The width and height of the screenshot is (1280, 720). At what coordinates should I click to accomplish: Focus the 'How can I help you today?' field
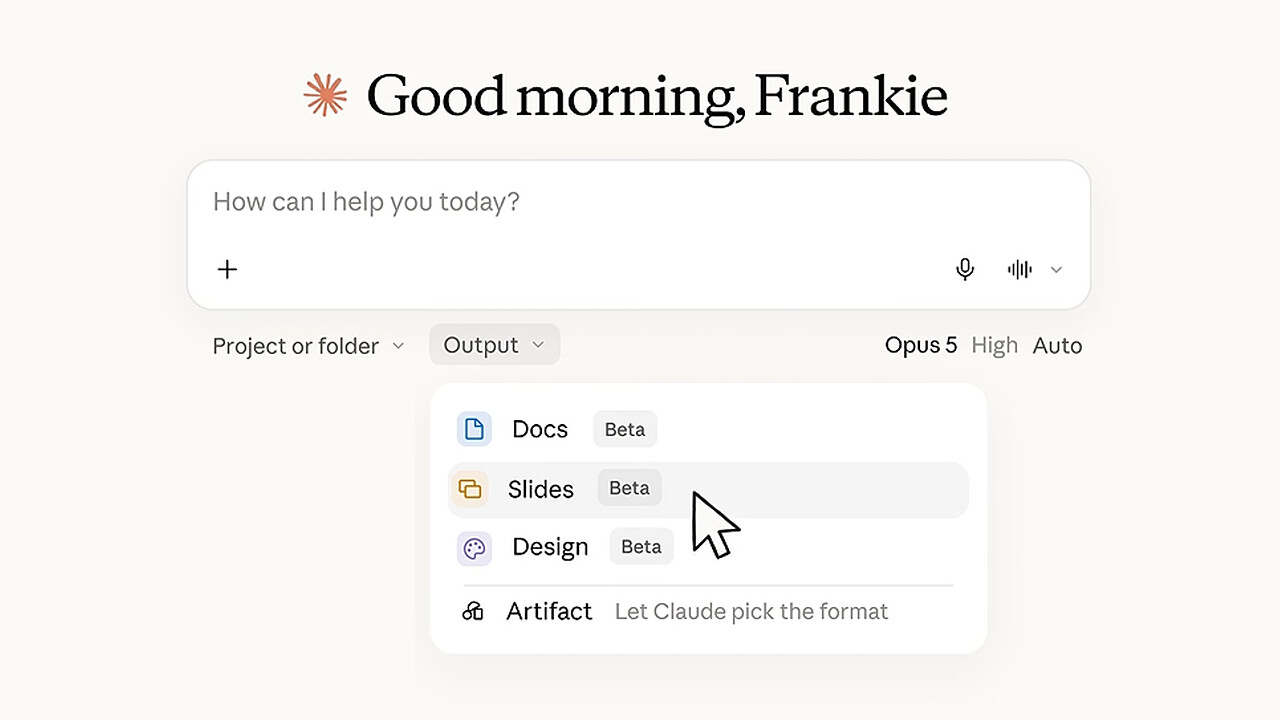pyautogui.click(x=638, y=202)
